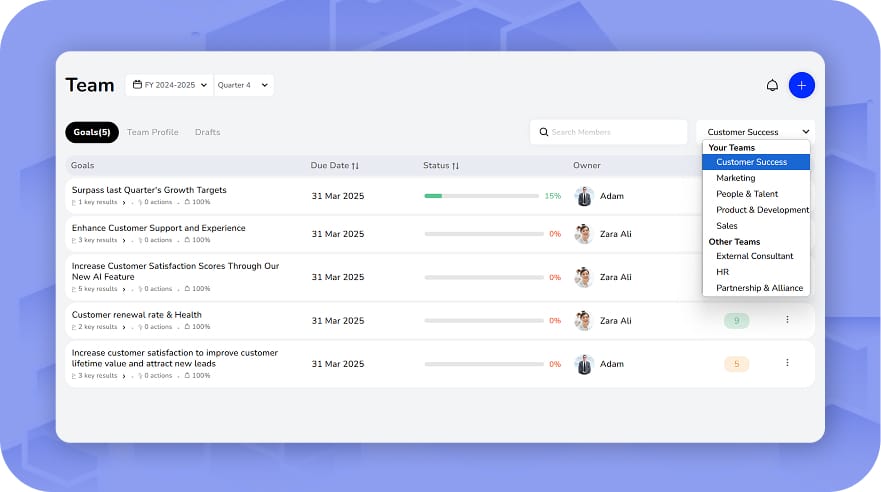881x492 pixels.
Task: Click Adam's avatar in first goal row
Action: pyautogui.click(x=584, y=196)
